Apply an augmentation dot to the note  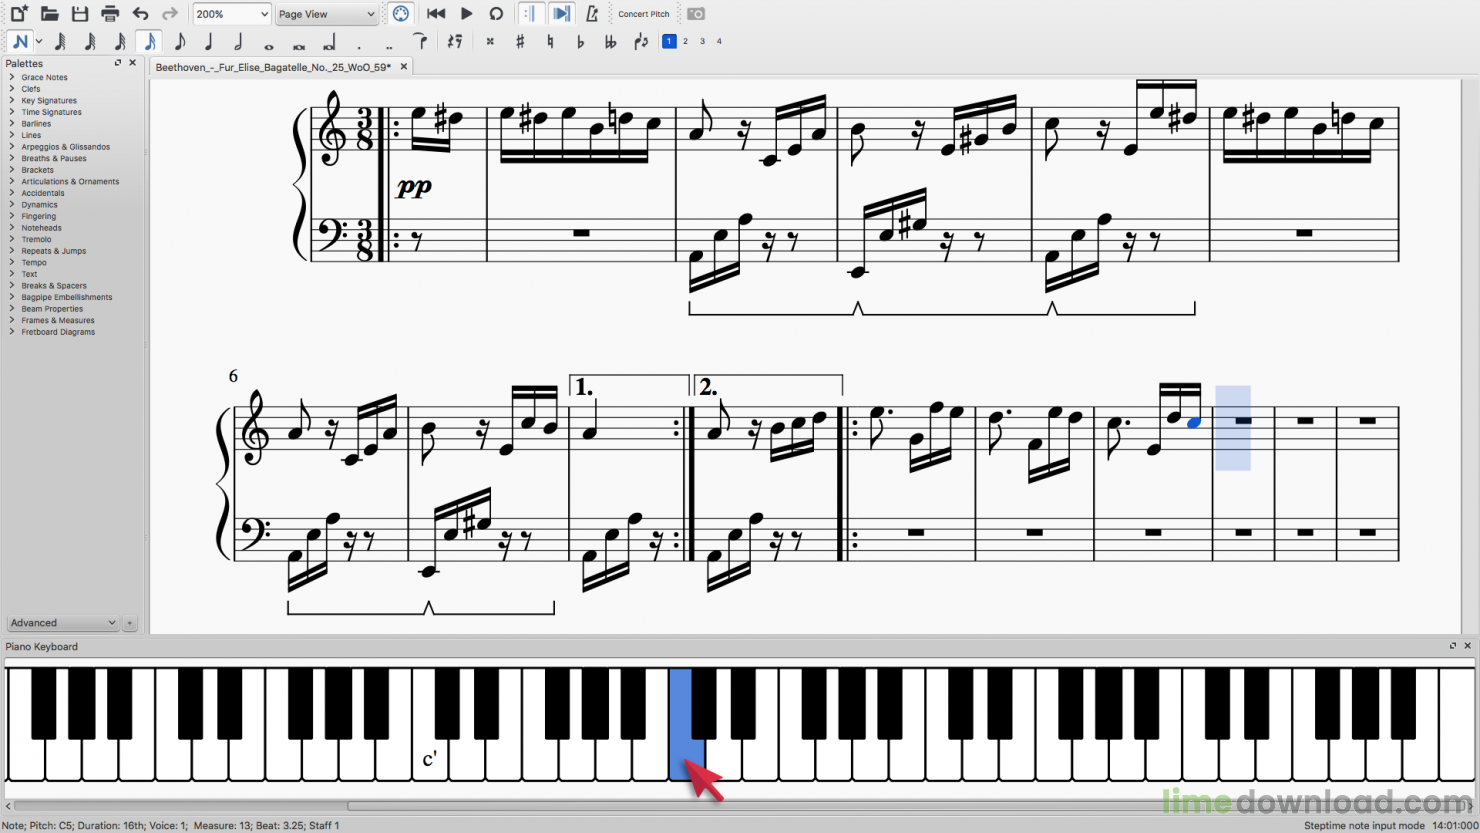358,43
